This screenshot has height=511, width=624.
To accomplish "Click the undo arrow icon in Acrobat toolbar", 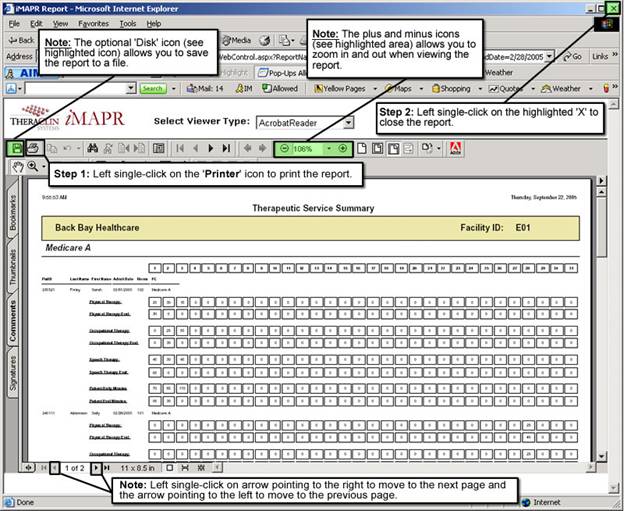I will pos(67,148).
